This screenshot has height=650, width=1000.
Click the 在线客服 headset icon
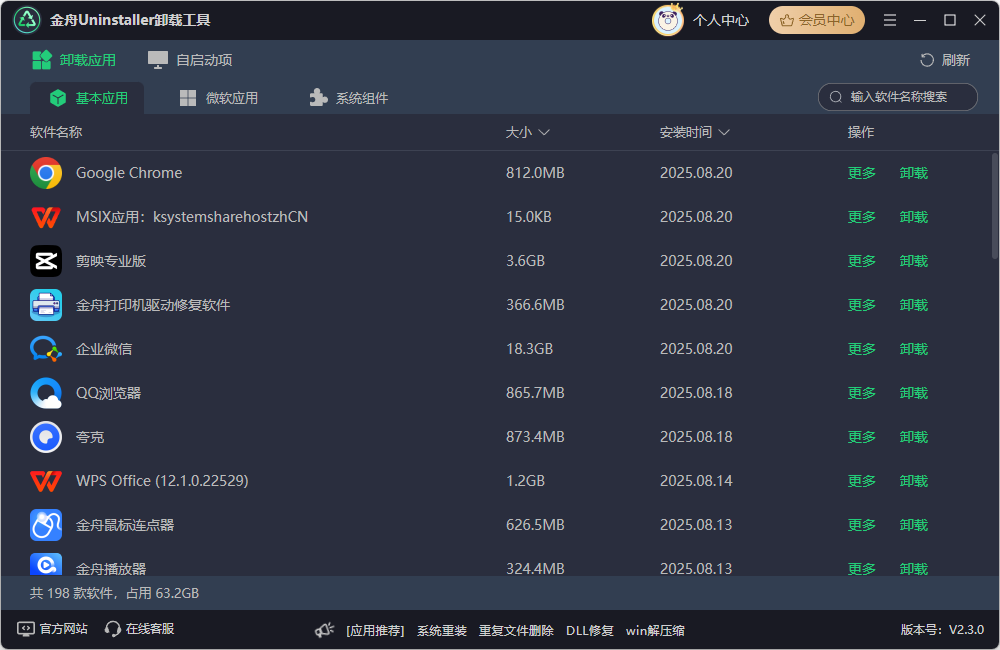tap(113, 629)
